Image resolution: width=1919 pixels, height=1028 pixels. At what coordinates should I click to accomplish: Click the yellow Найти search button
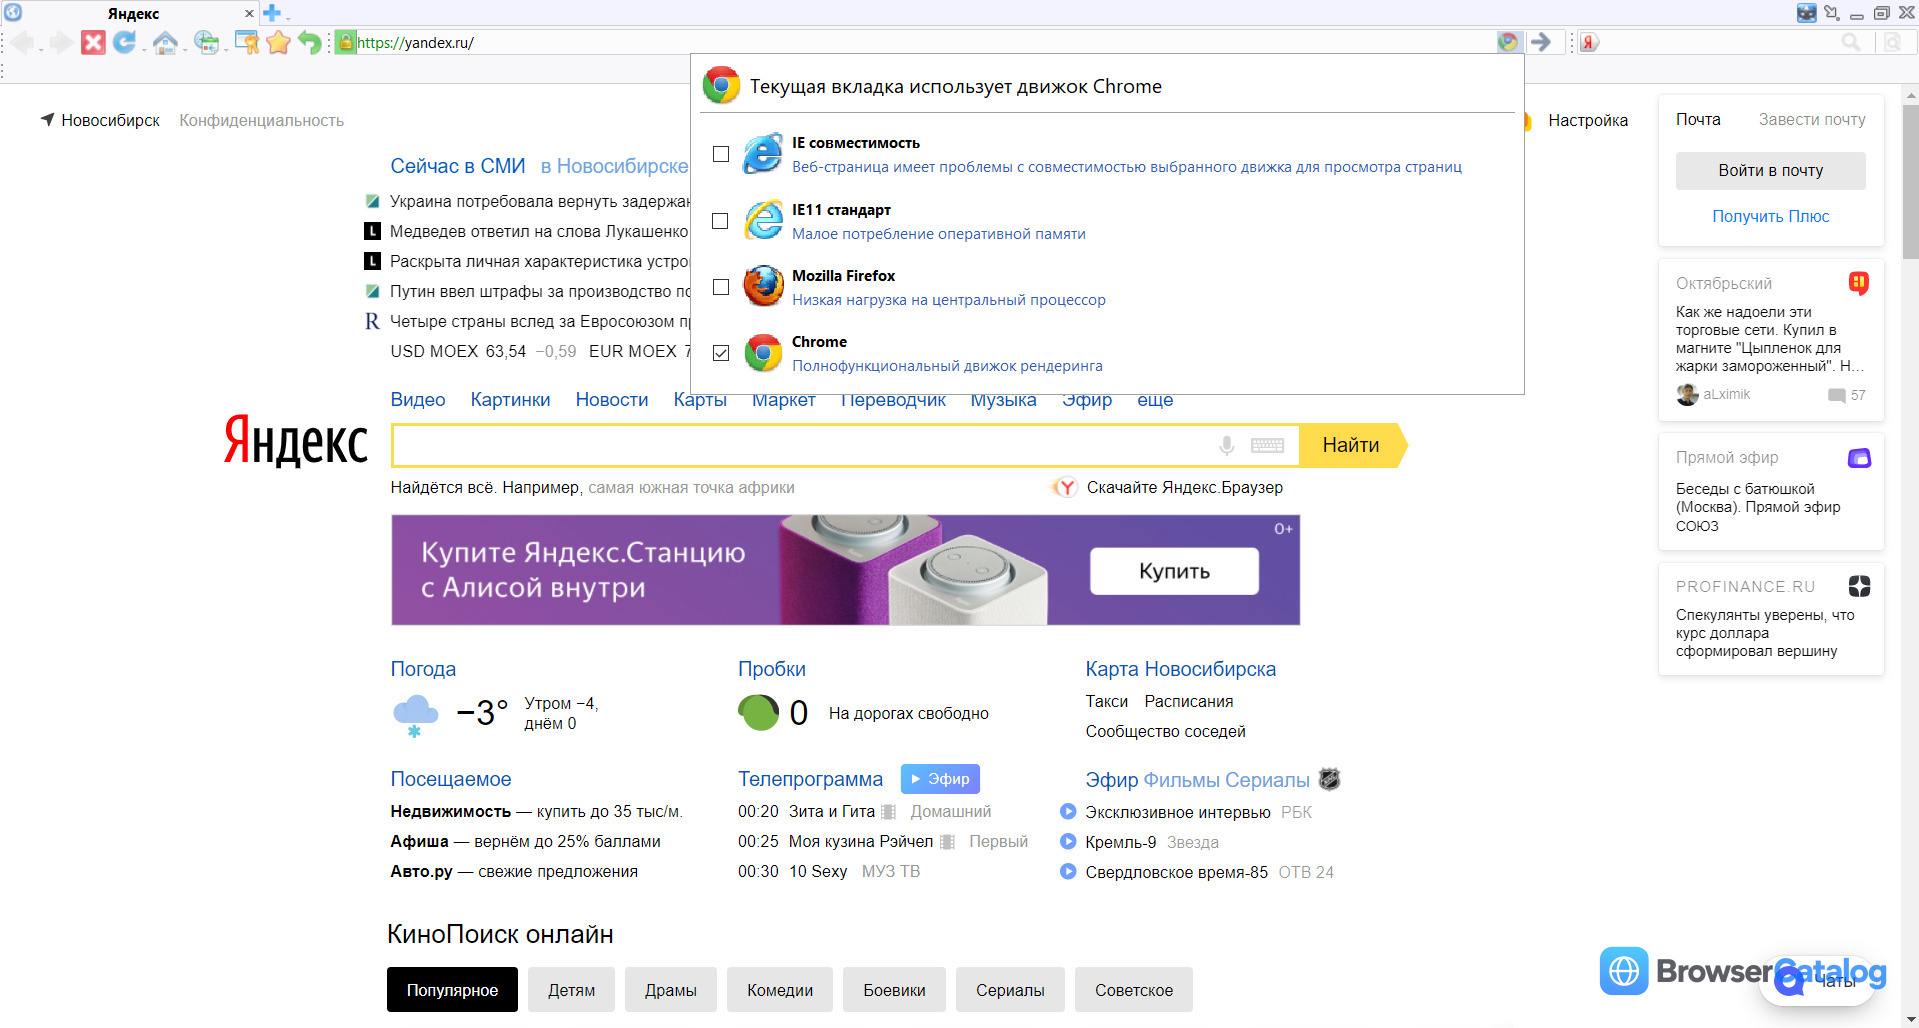click(1350, 445)
